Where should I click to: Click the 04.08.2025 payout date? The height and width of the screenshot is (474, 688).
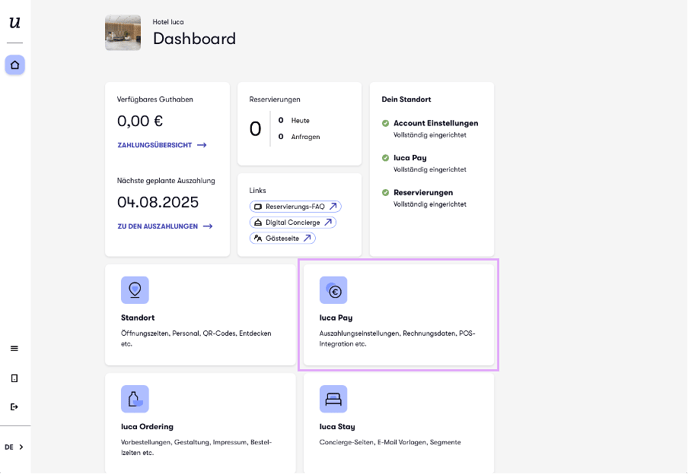(x=158, y=202)
